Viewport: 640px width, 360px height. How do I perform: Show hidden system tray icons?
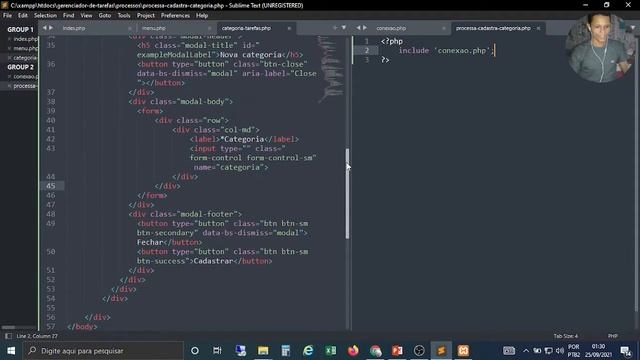[x=526, y=351]
